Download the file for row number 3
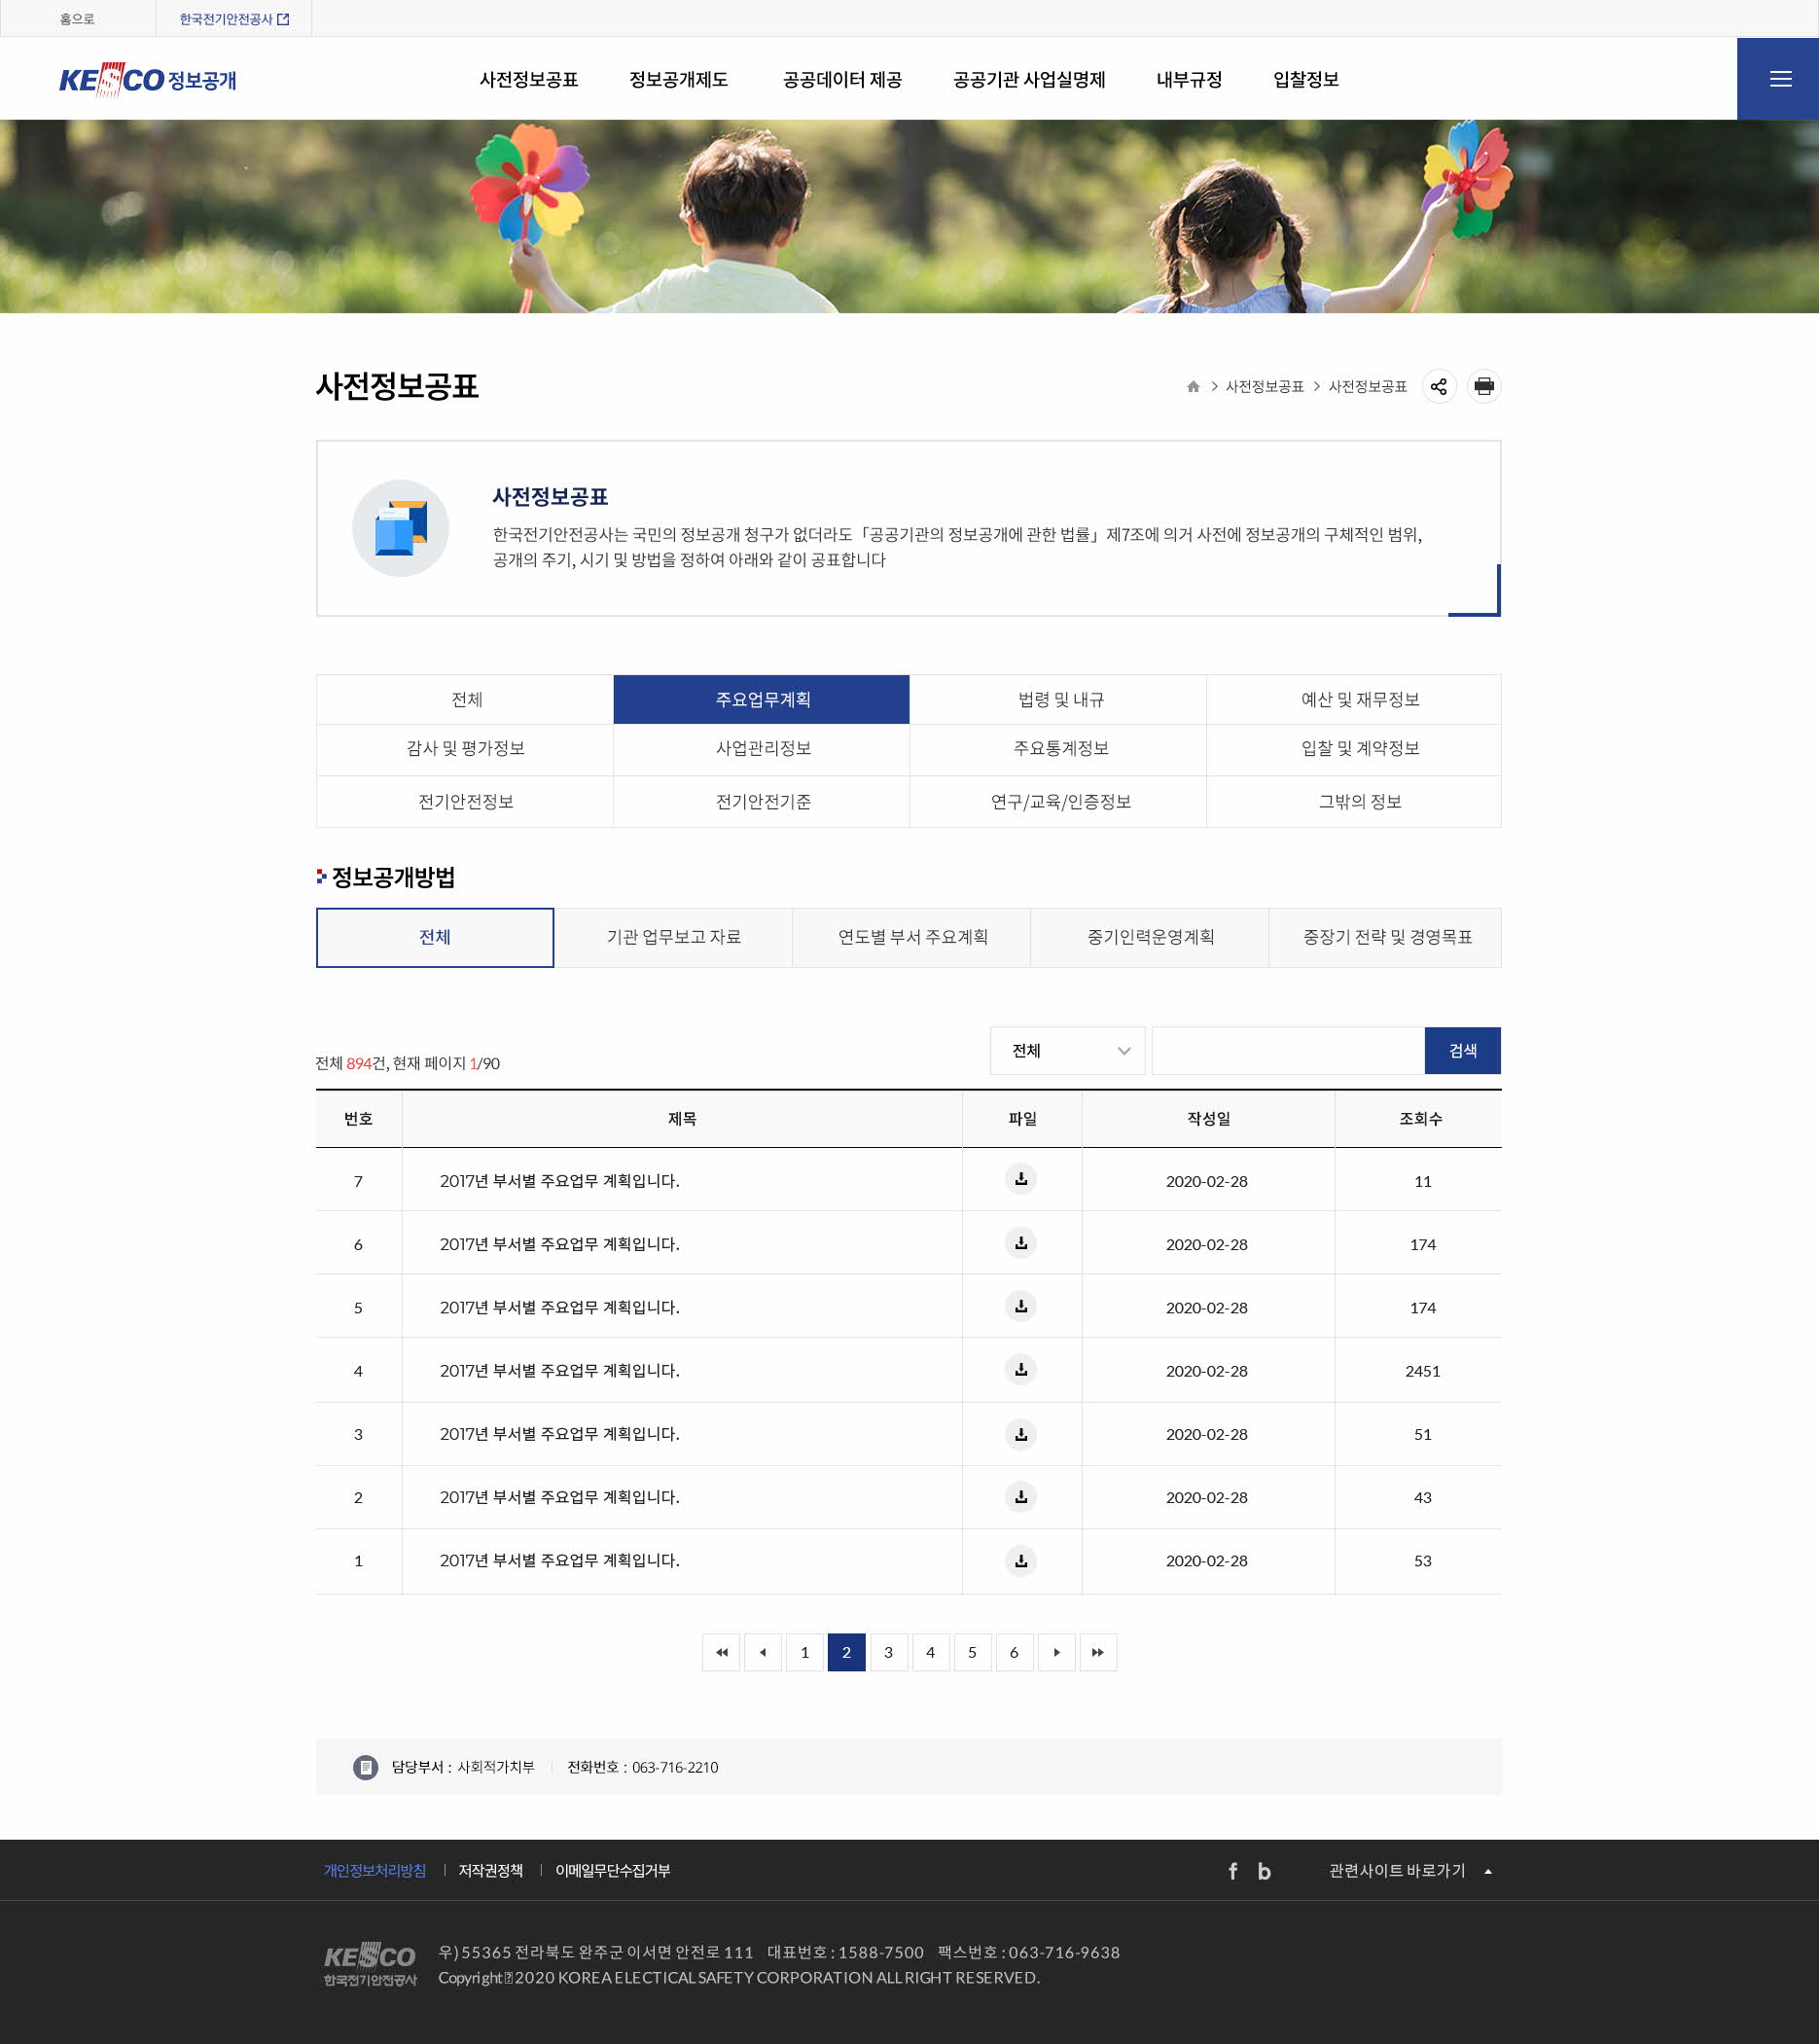 click(1021, 1434)
